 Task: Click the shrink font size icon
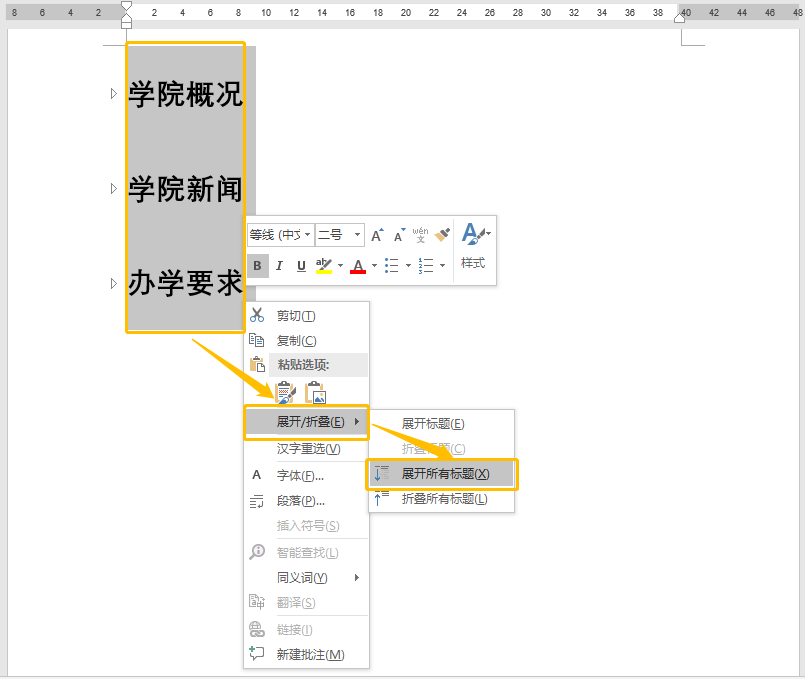click(399, 236)
